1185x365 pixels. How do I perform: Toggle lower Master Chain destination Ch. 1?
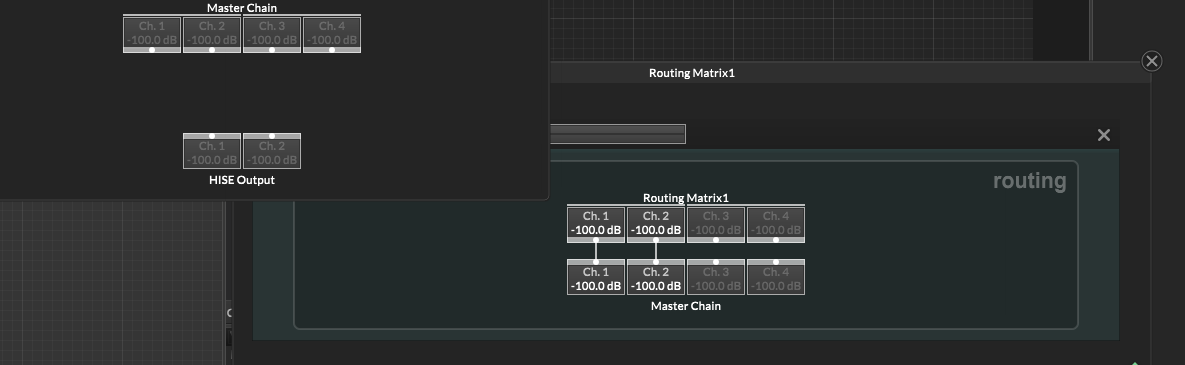pos(596,277)
